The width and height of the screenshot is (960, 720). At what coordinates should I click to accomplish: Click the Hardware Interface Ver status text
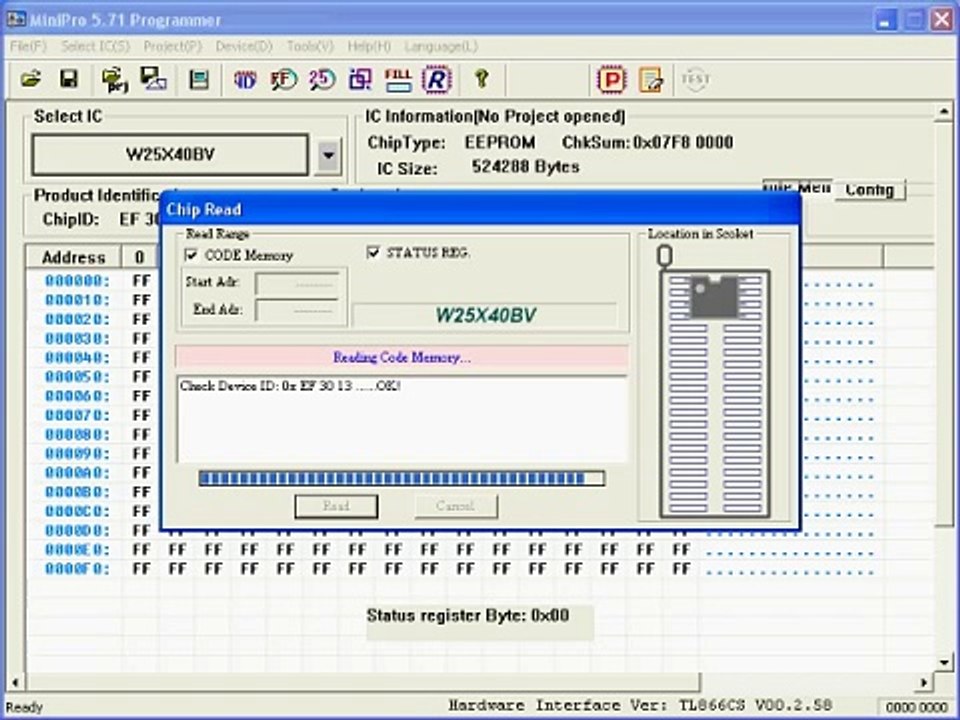tap(640, 705)
